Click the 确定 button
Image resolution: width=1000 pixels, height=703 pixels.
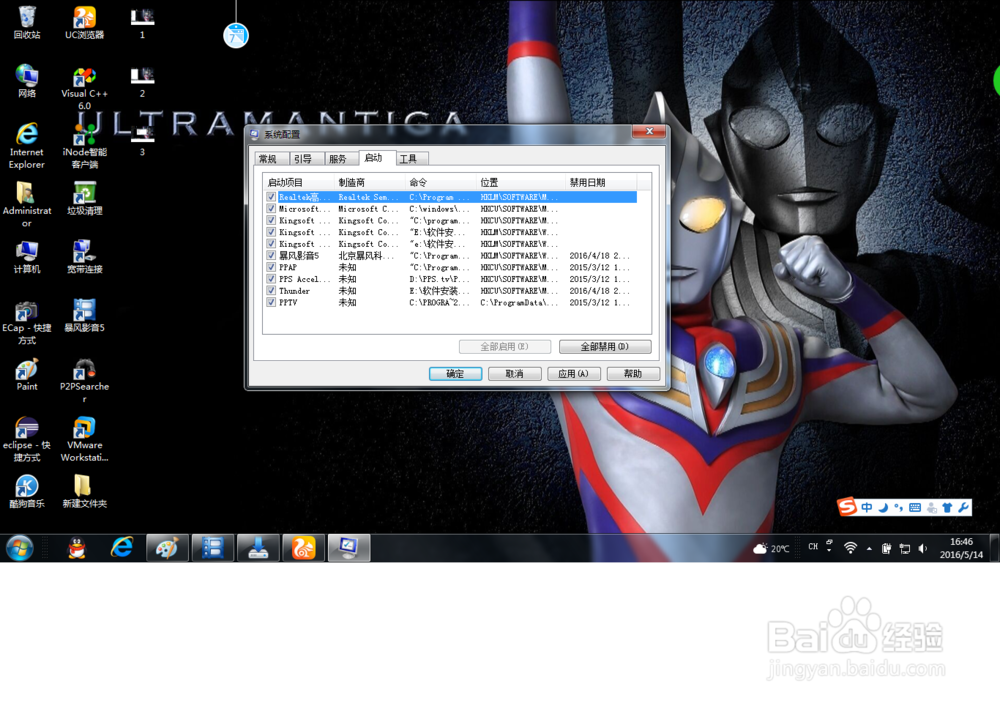click(455, 374)
